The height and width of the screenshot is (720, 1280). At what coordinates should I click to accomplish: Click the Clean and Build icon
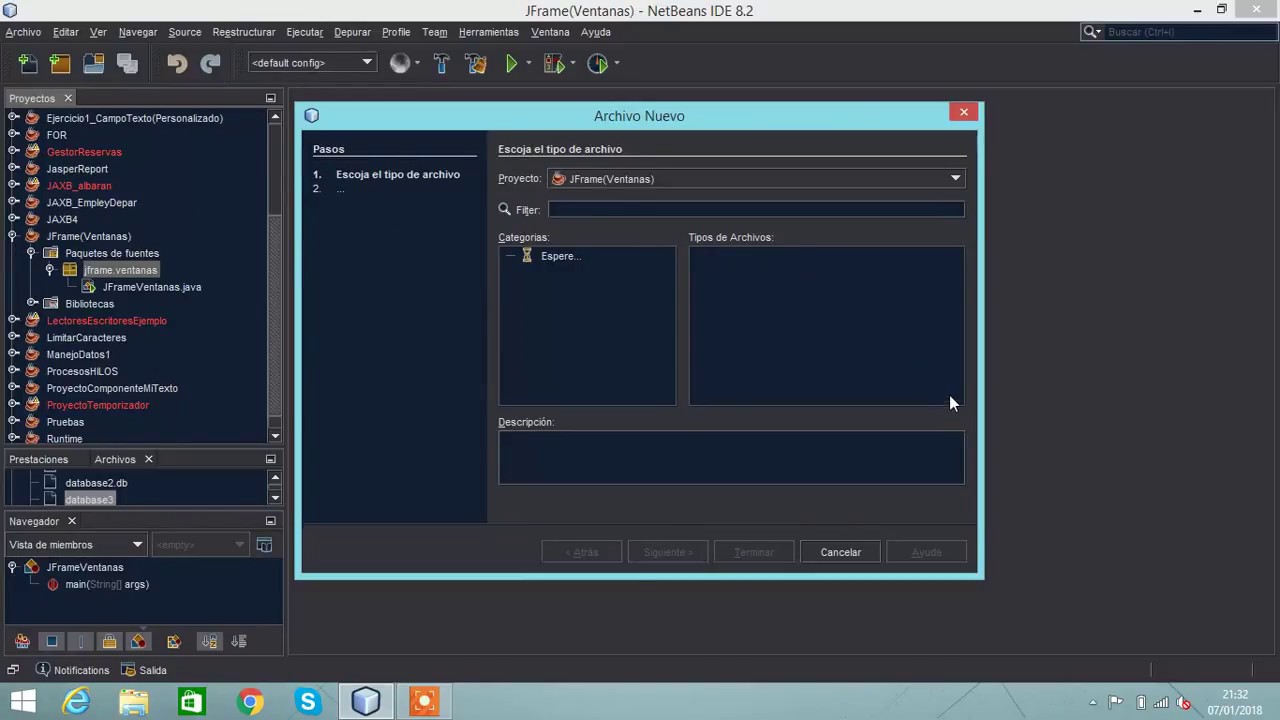476,63
